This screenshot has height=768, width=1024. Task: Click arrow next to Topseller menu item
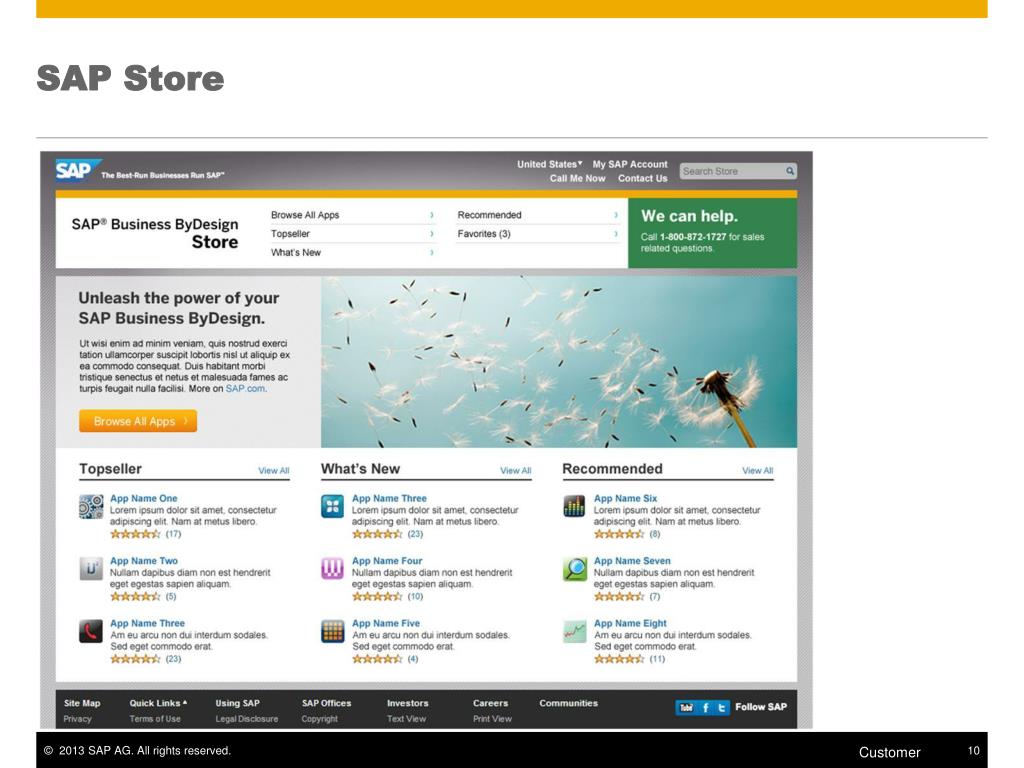coord(432,234)
